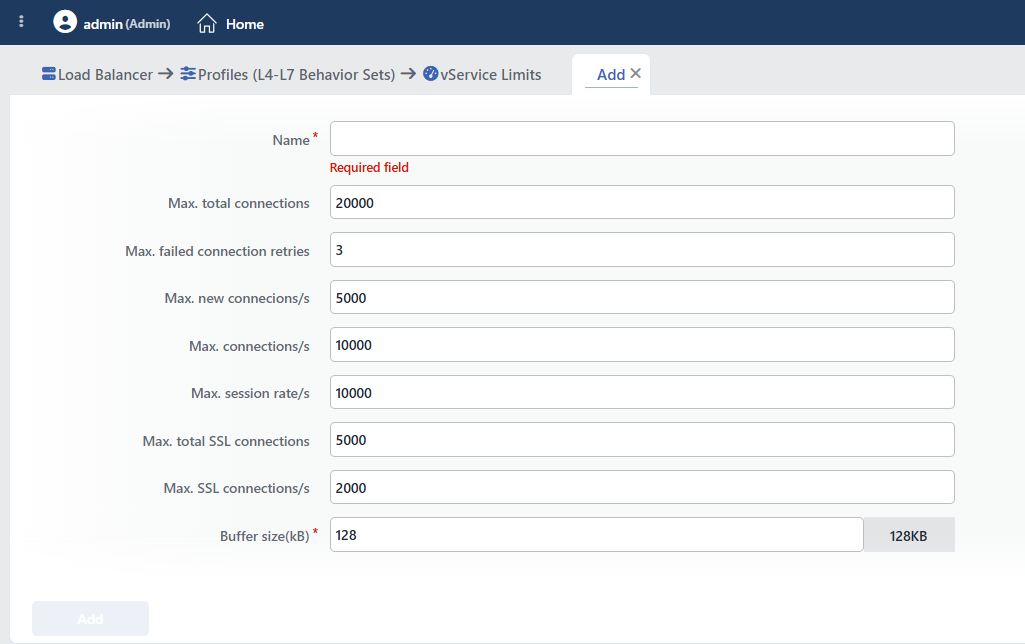The image size is (1025, 644).
Task: Focus the Buffer size(kB) input field
Action: click(x=596, y=535)
